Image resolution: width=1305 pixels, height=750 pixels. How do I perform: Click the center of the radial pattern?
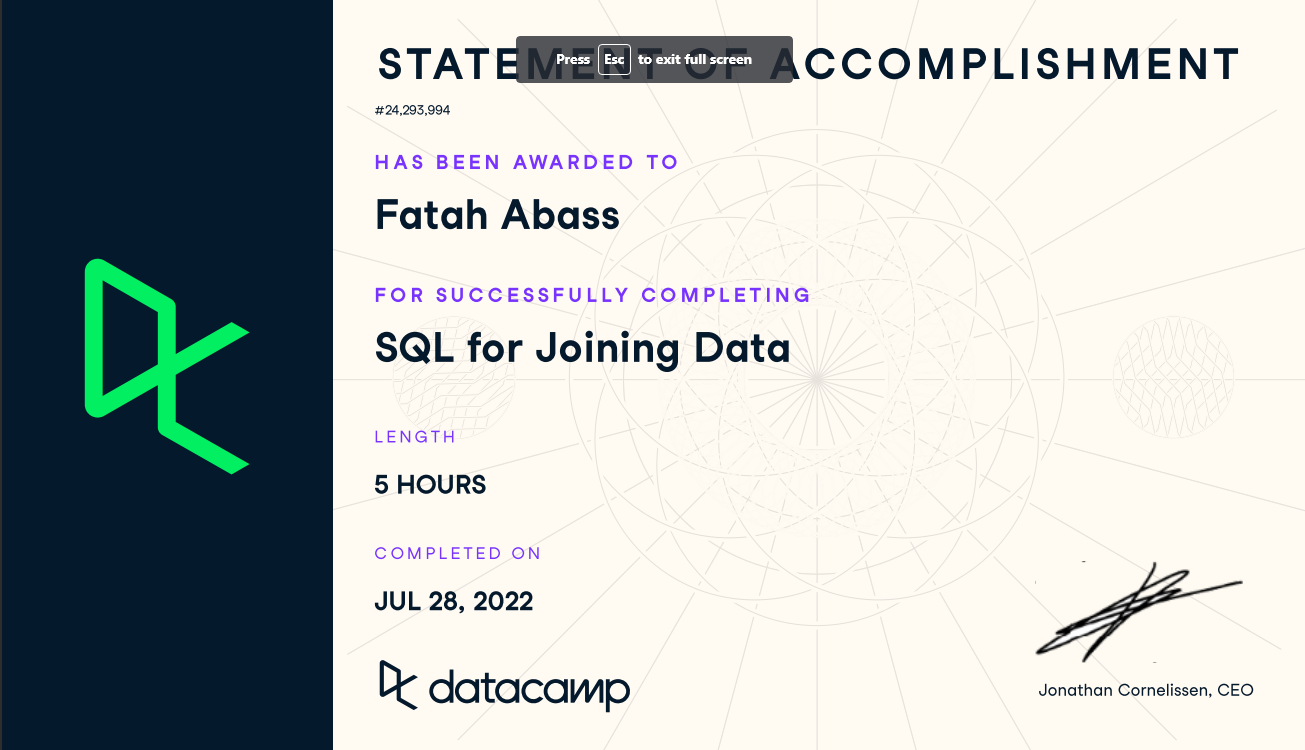[817, 376]
